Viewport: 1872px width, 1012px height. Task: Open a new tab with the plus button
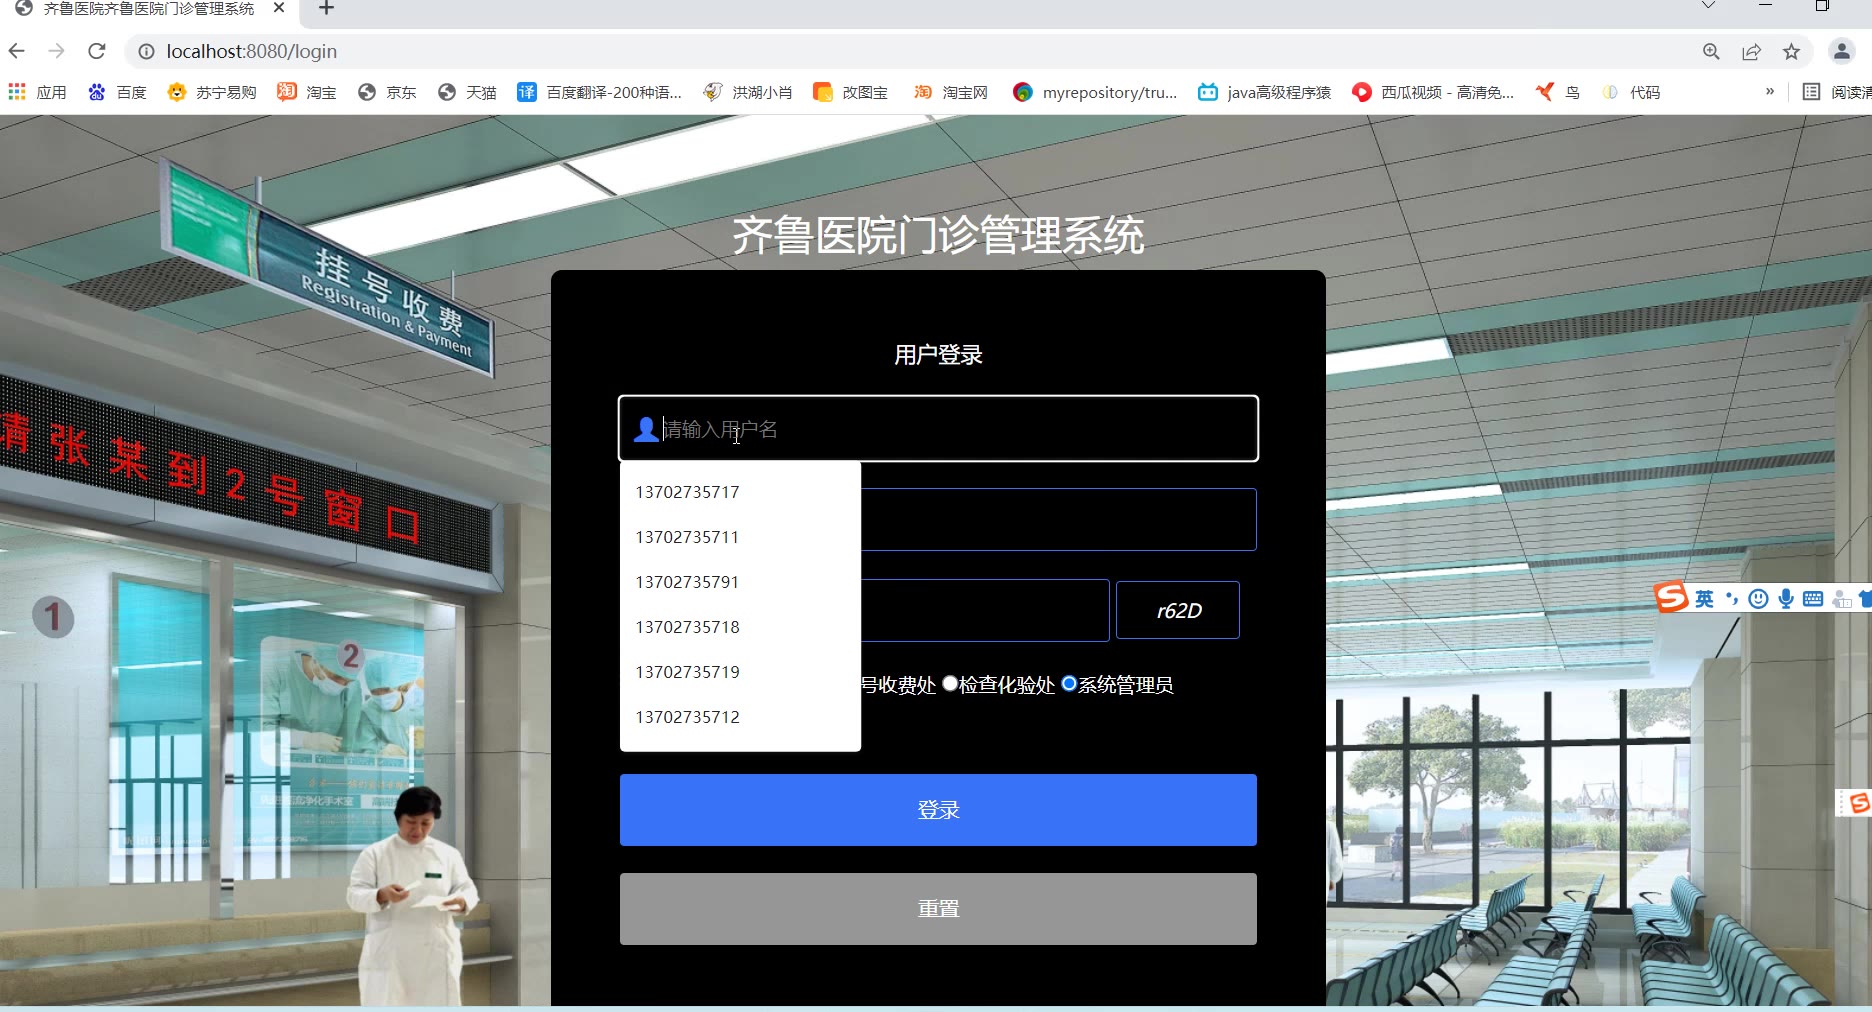click(326, 8)
